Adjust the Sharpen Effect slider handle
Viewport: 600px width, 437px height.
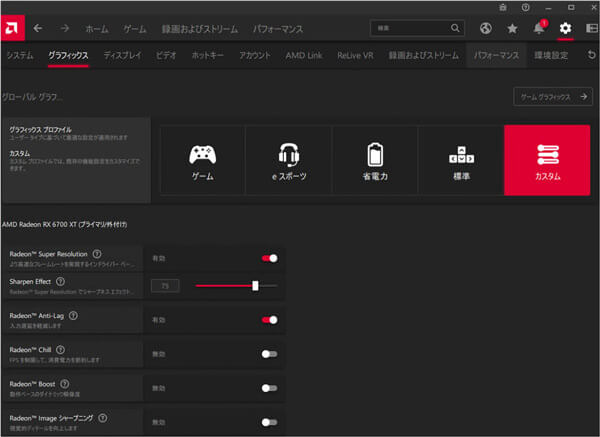(x=255, y=285)
